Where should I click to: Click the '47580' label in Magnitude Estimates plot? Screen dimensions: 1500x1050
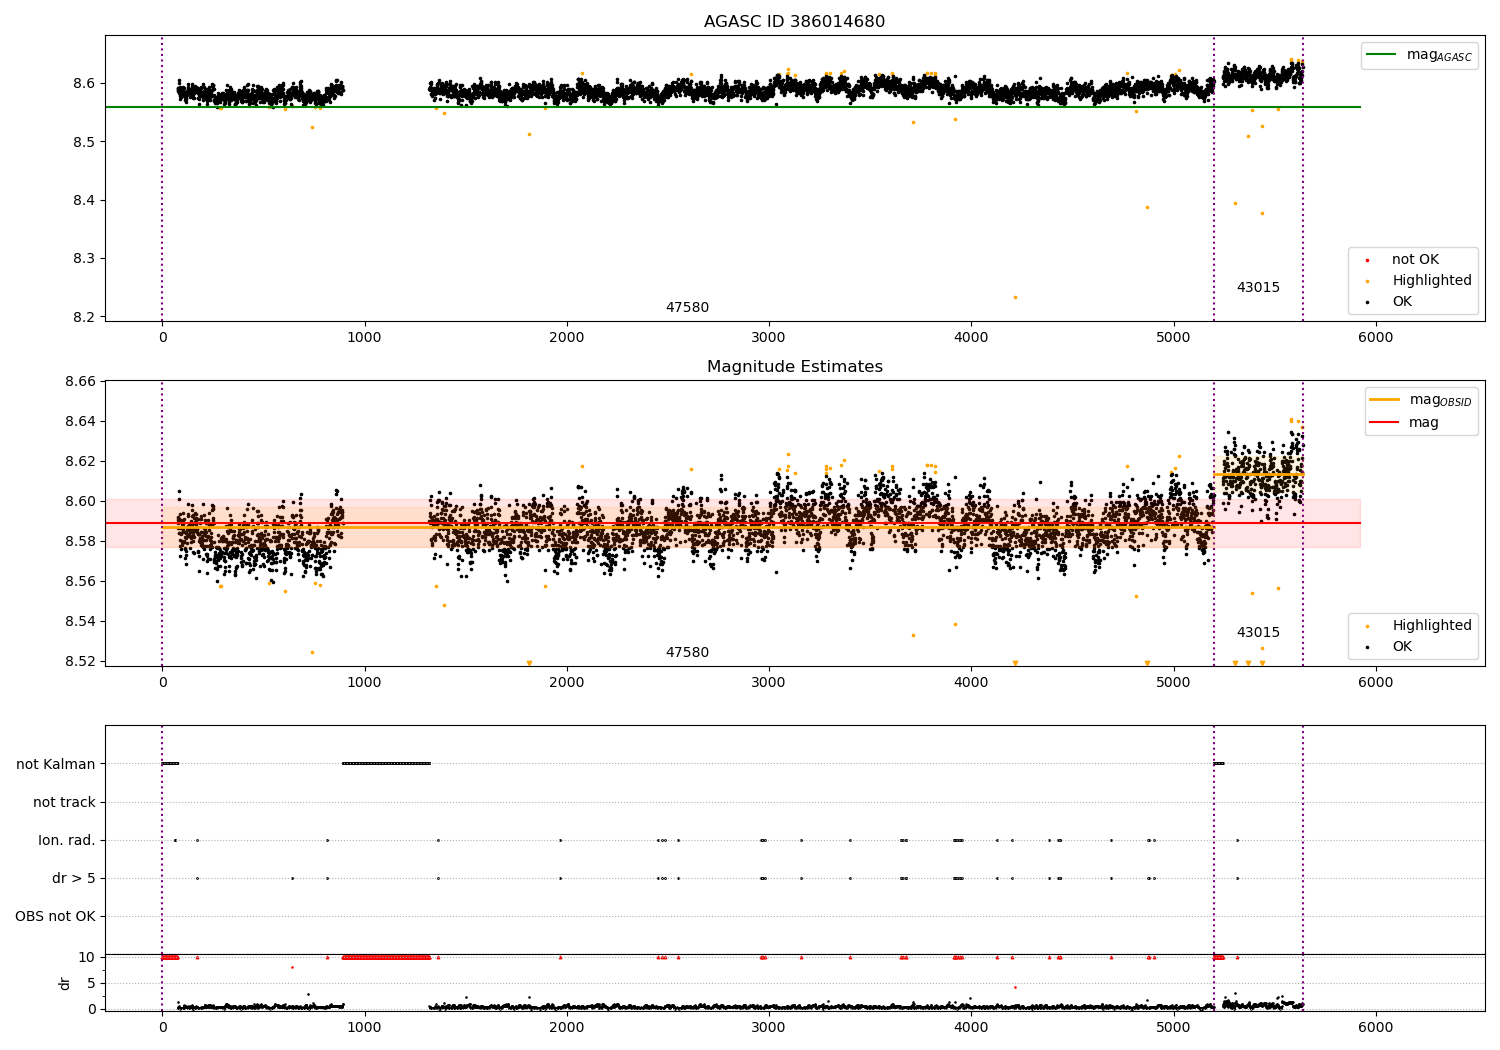687,653
